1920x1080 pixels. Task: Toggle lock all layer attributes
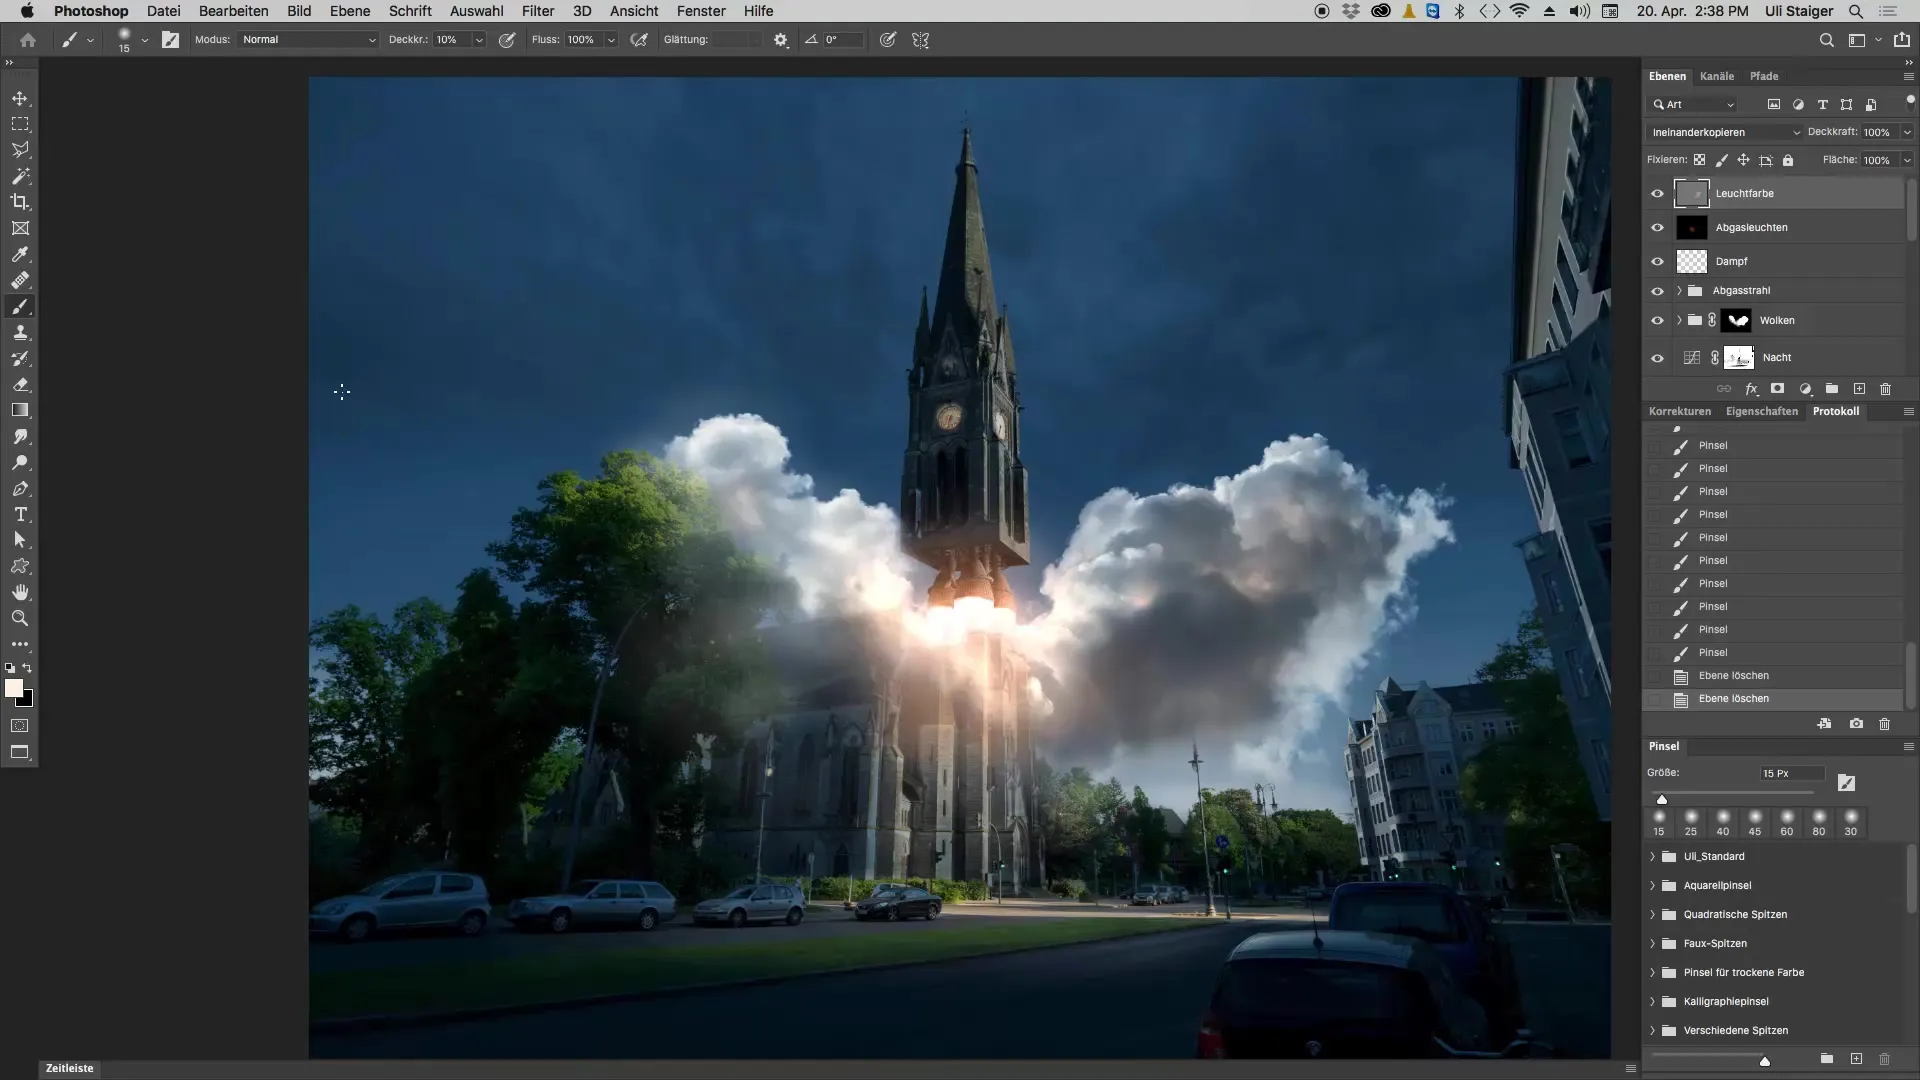click(x=1788, y=160)
